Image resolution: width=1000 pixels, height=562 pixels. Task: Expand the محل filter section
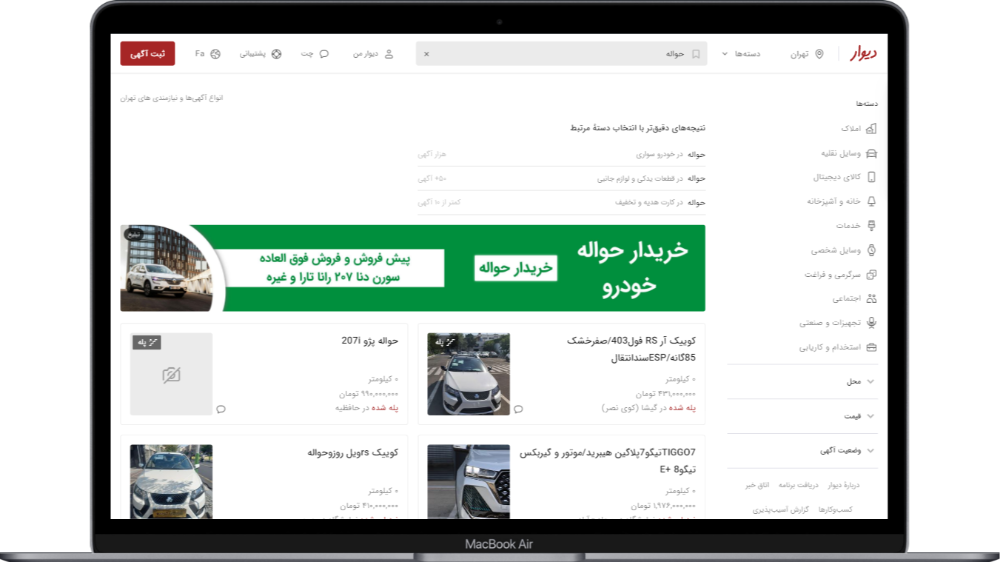[x=802, y=381]
